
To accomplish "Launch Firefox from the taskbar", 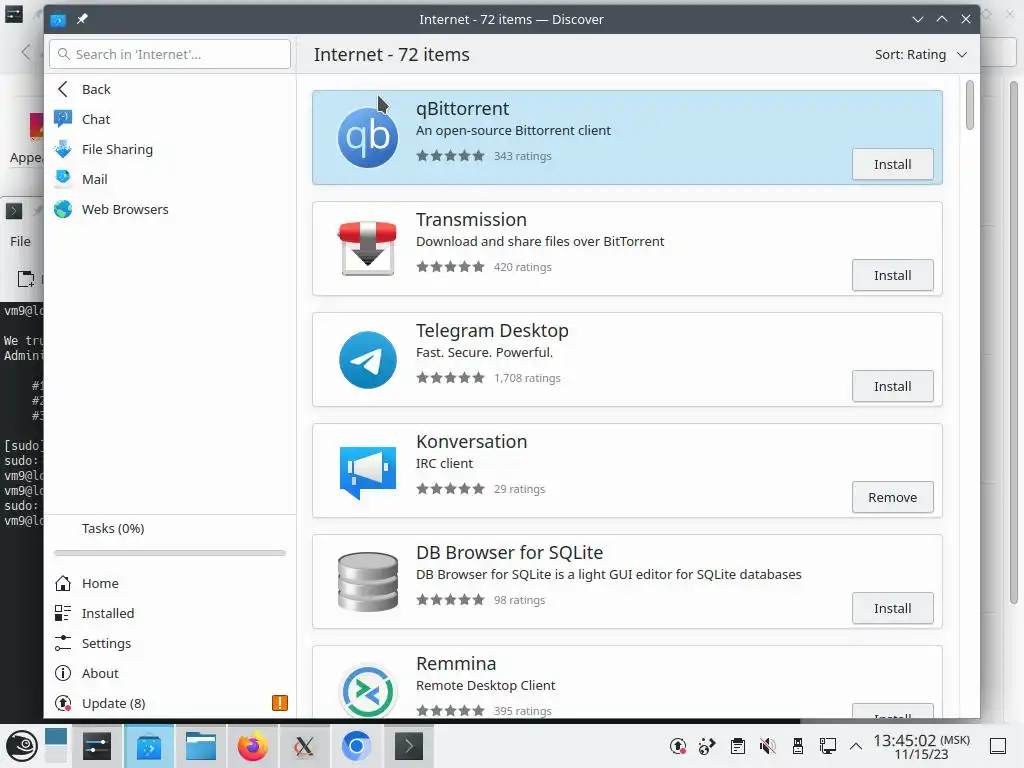I will tap(252, 746).
